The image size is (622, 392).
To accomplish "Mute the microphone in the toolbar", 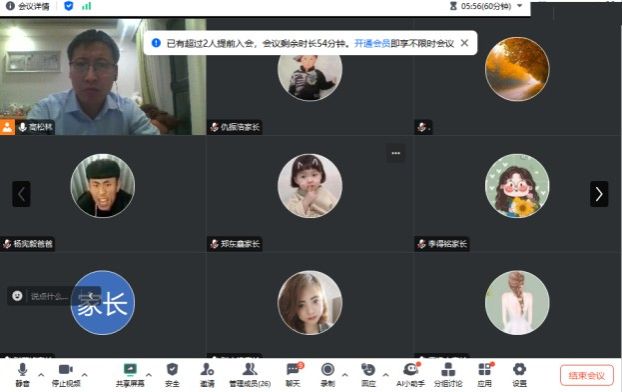I will pos(22,375).
